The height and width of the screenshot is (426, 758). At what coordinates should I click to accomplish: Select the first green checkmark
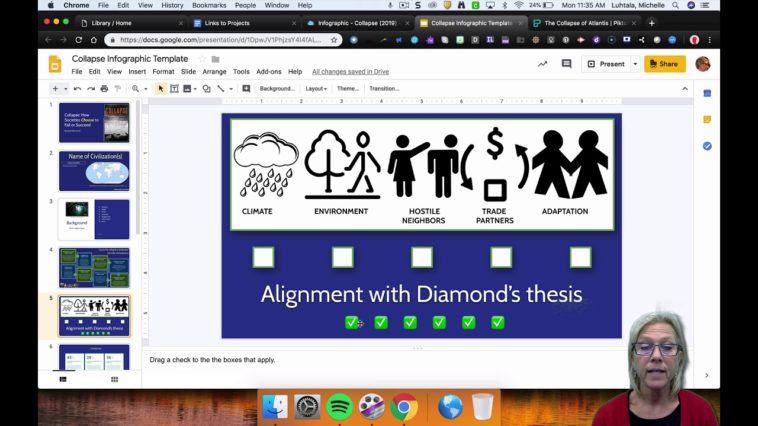click(351, 322)
